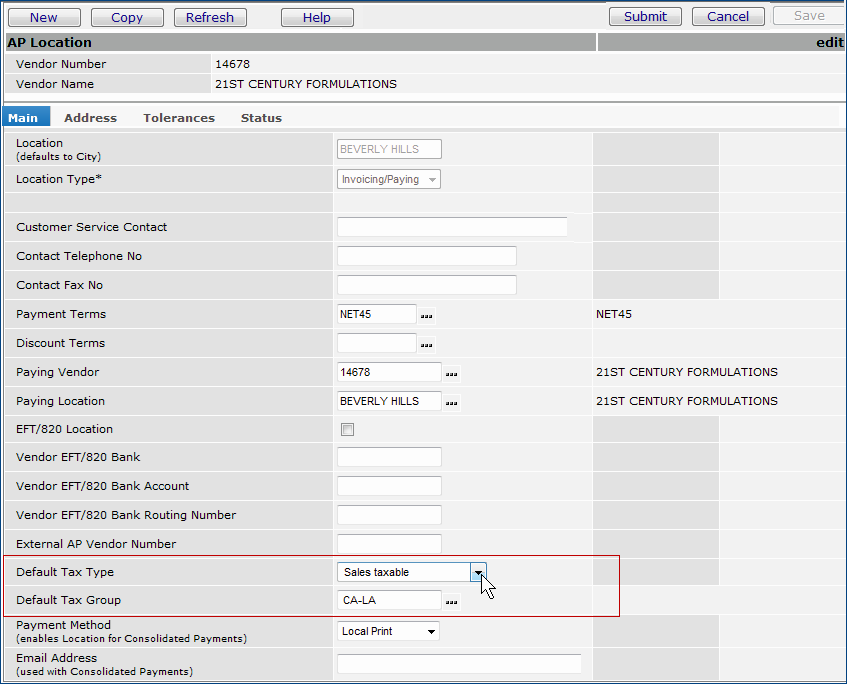This screenshot has height=684, width=847.
Task: Click the Refresh button
Action: 210,18
